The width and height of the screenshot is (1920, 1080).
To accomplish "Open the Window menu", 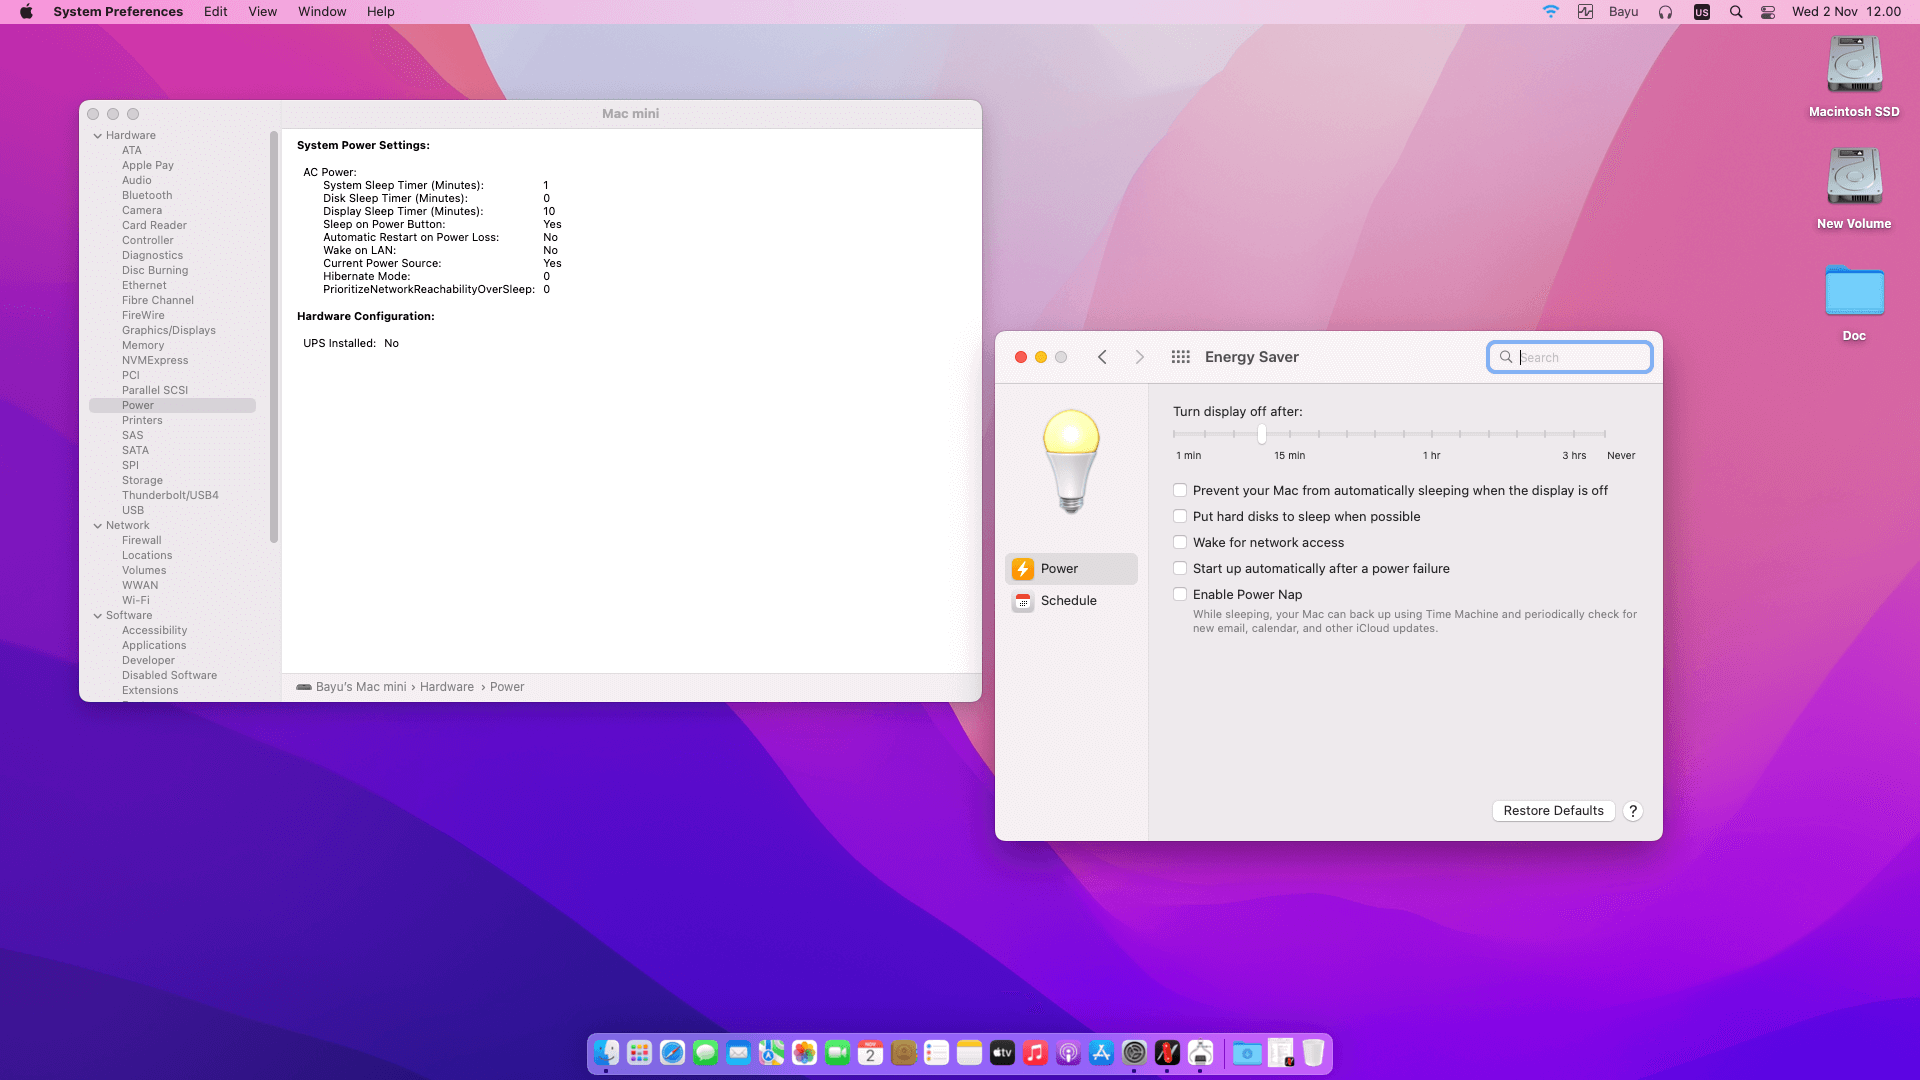I will coord(322,12).
